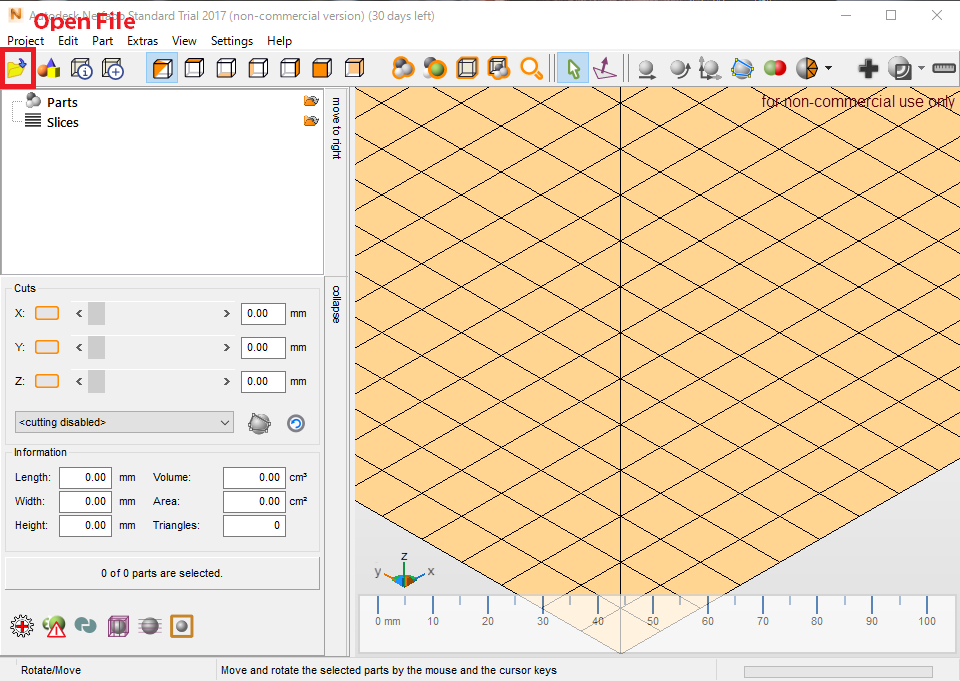Open dropdown arrow beside pie-chart sphere icon
The height and width of the screenshot is (681, 960).
(x=828, y=67)
